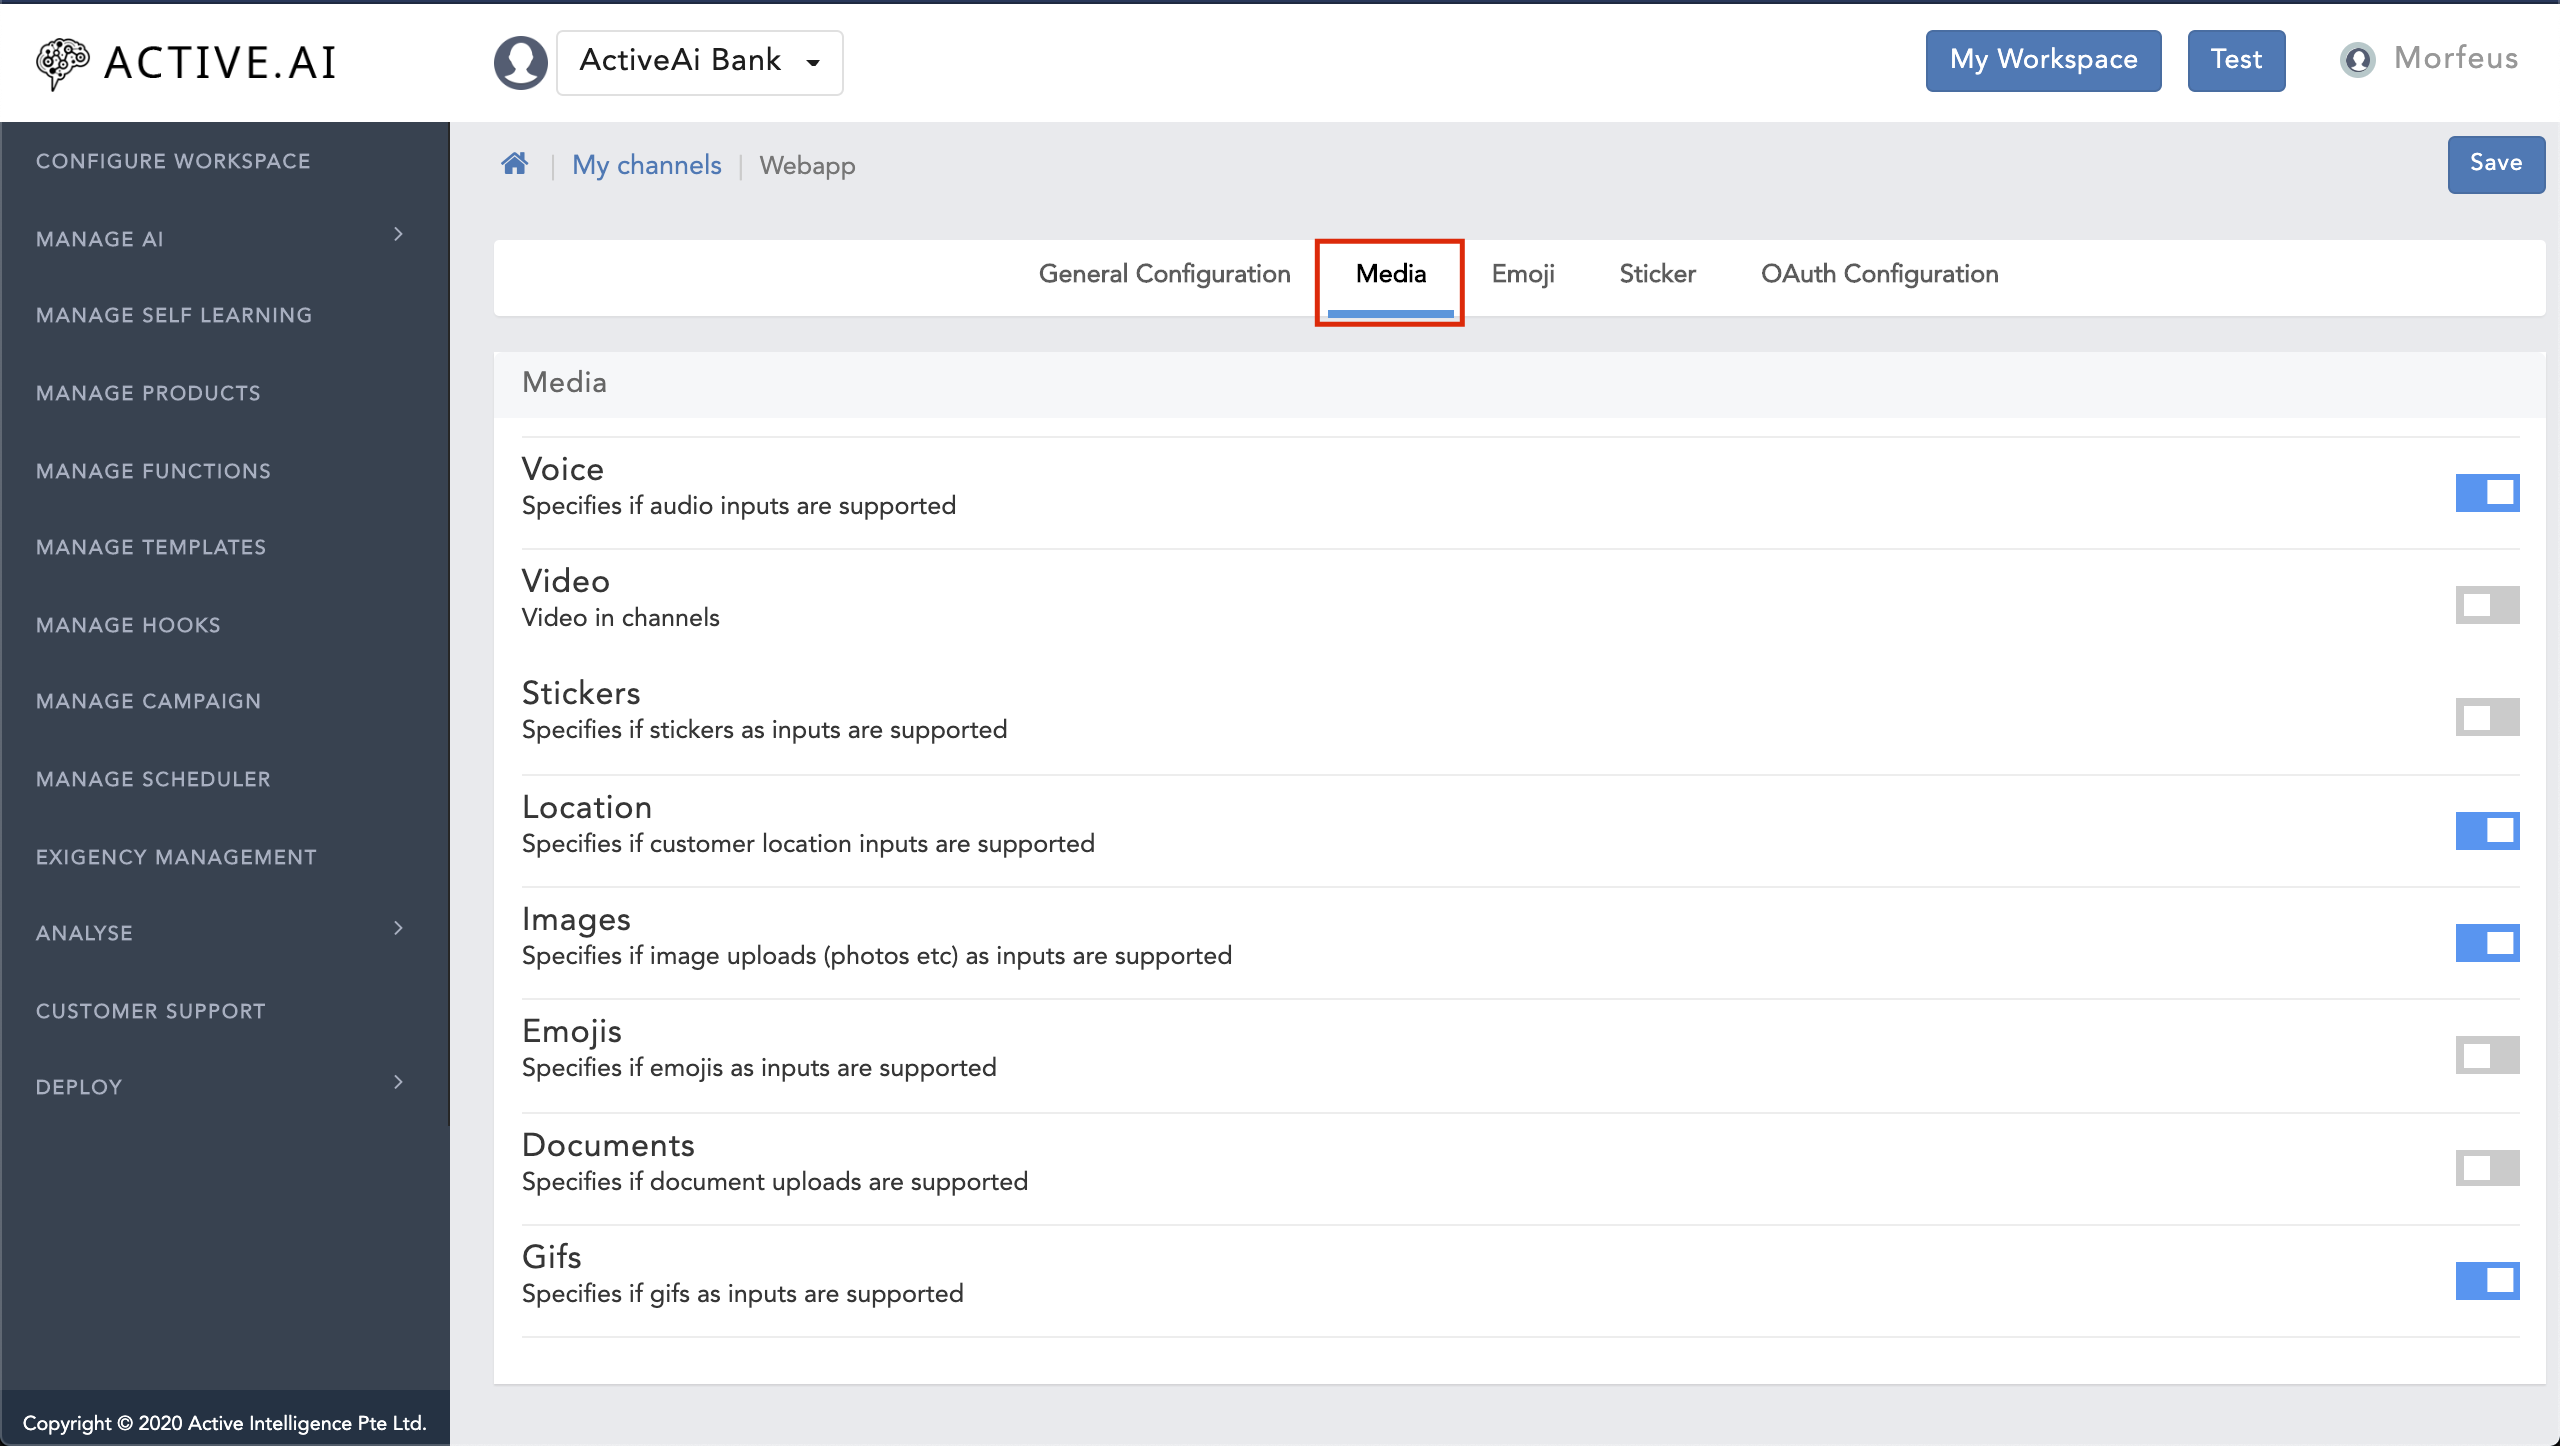
Task: Click the 'Documents' setting title
Action: point(607,1145)
